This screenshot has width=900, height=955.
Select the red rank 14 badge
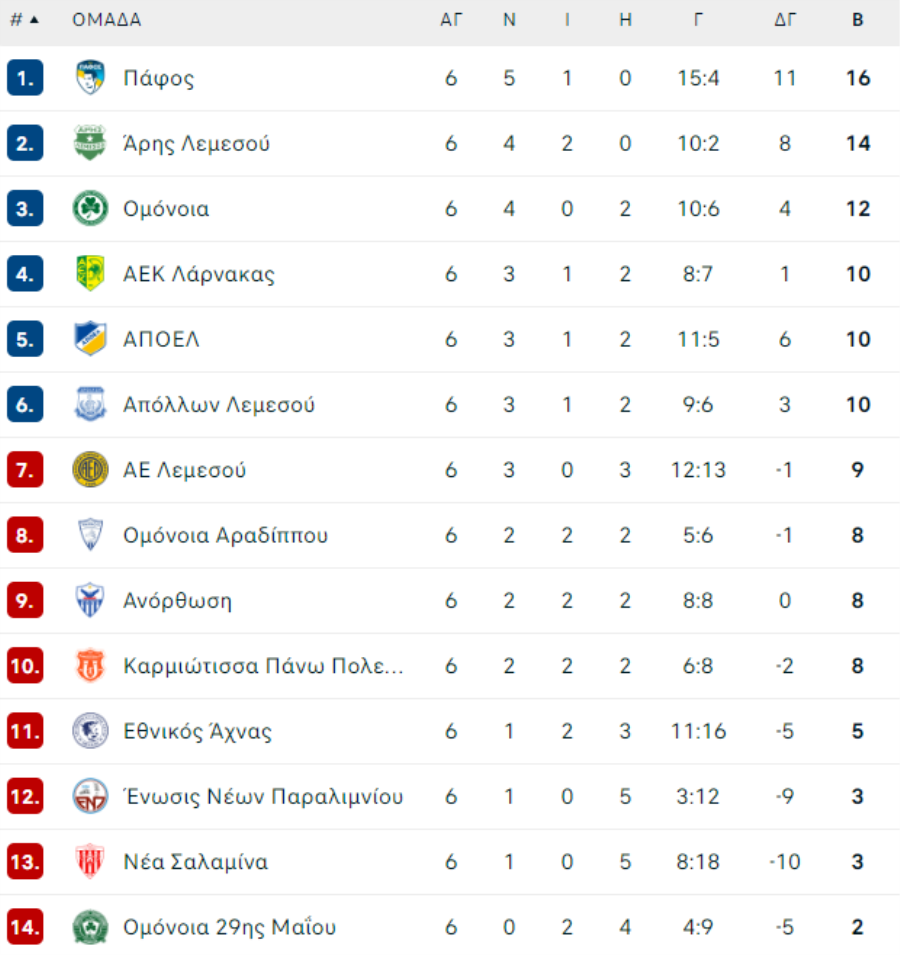25,926
